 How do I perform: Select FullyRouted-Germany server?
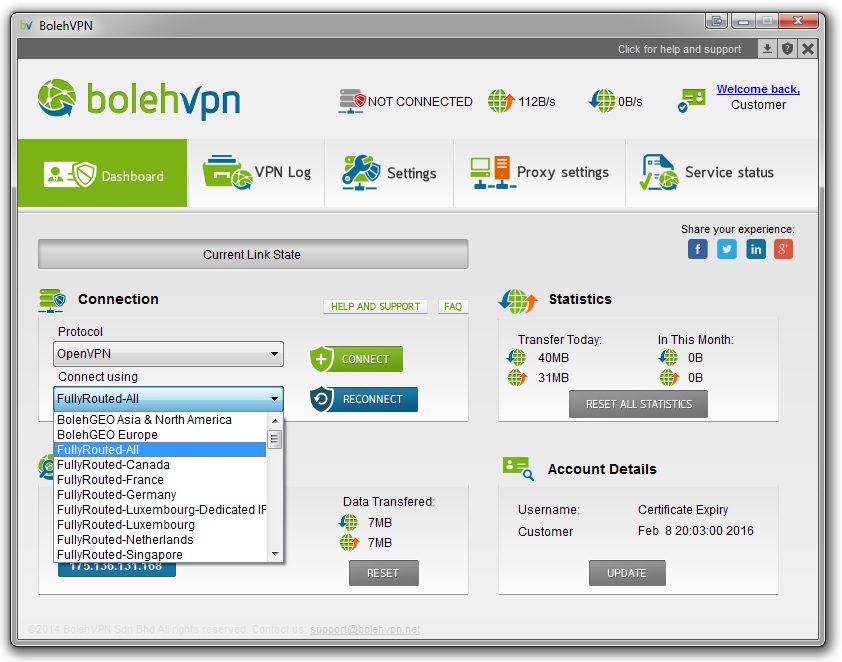(x=160, y=494)
